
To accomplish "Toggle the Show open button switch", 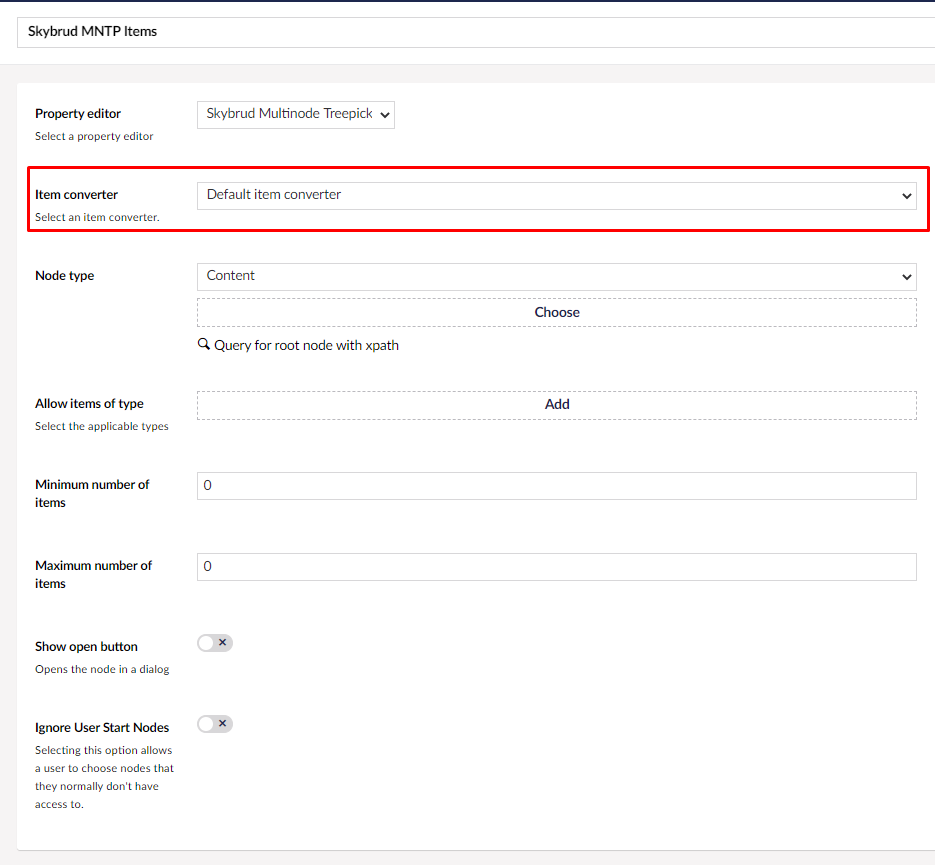I will pyautogui.click(x=215, y=643).
